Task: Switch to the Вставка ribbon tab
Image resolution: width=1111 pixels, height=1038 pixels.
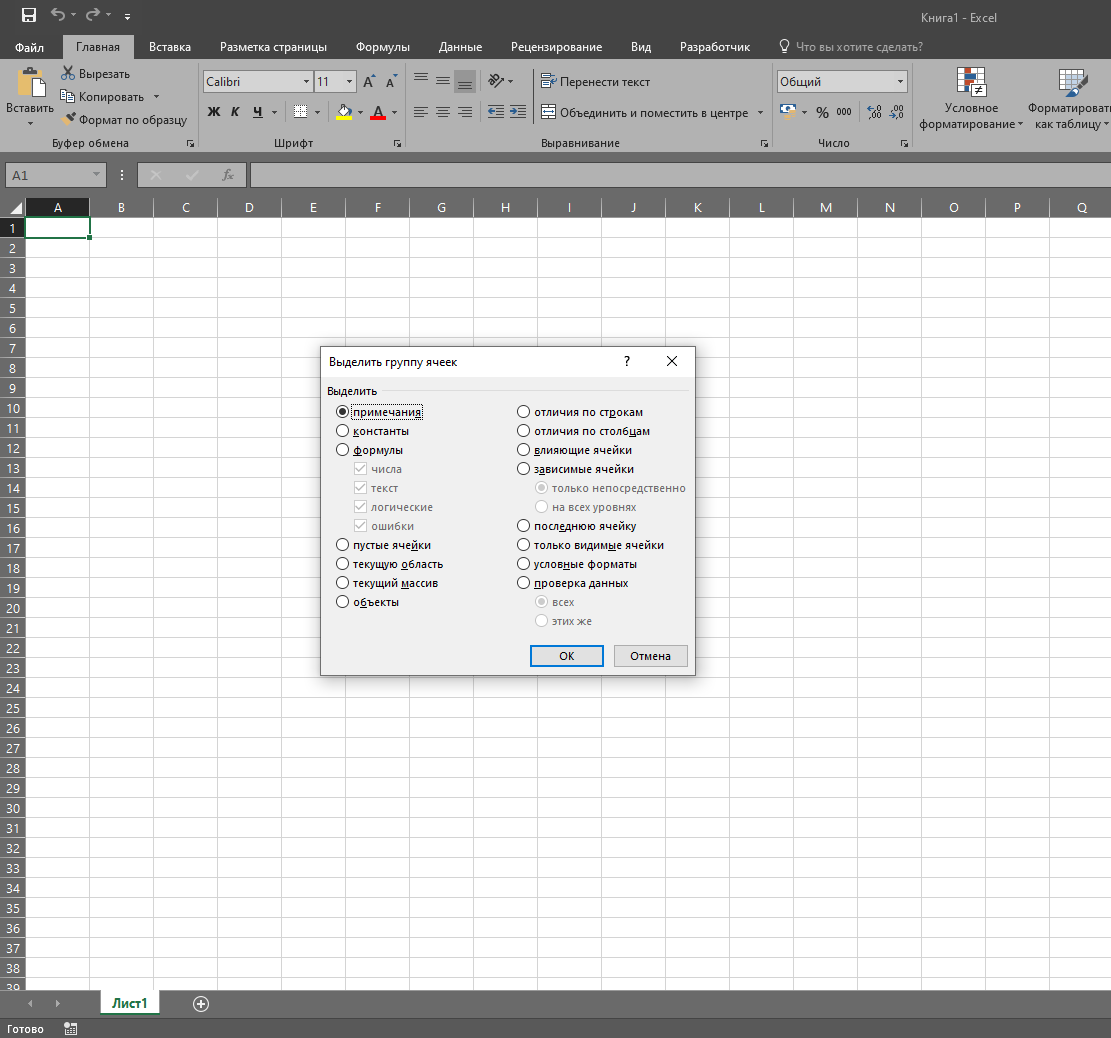Action: point(170,47)
